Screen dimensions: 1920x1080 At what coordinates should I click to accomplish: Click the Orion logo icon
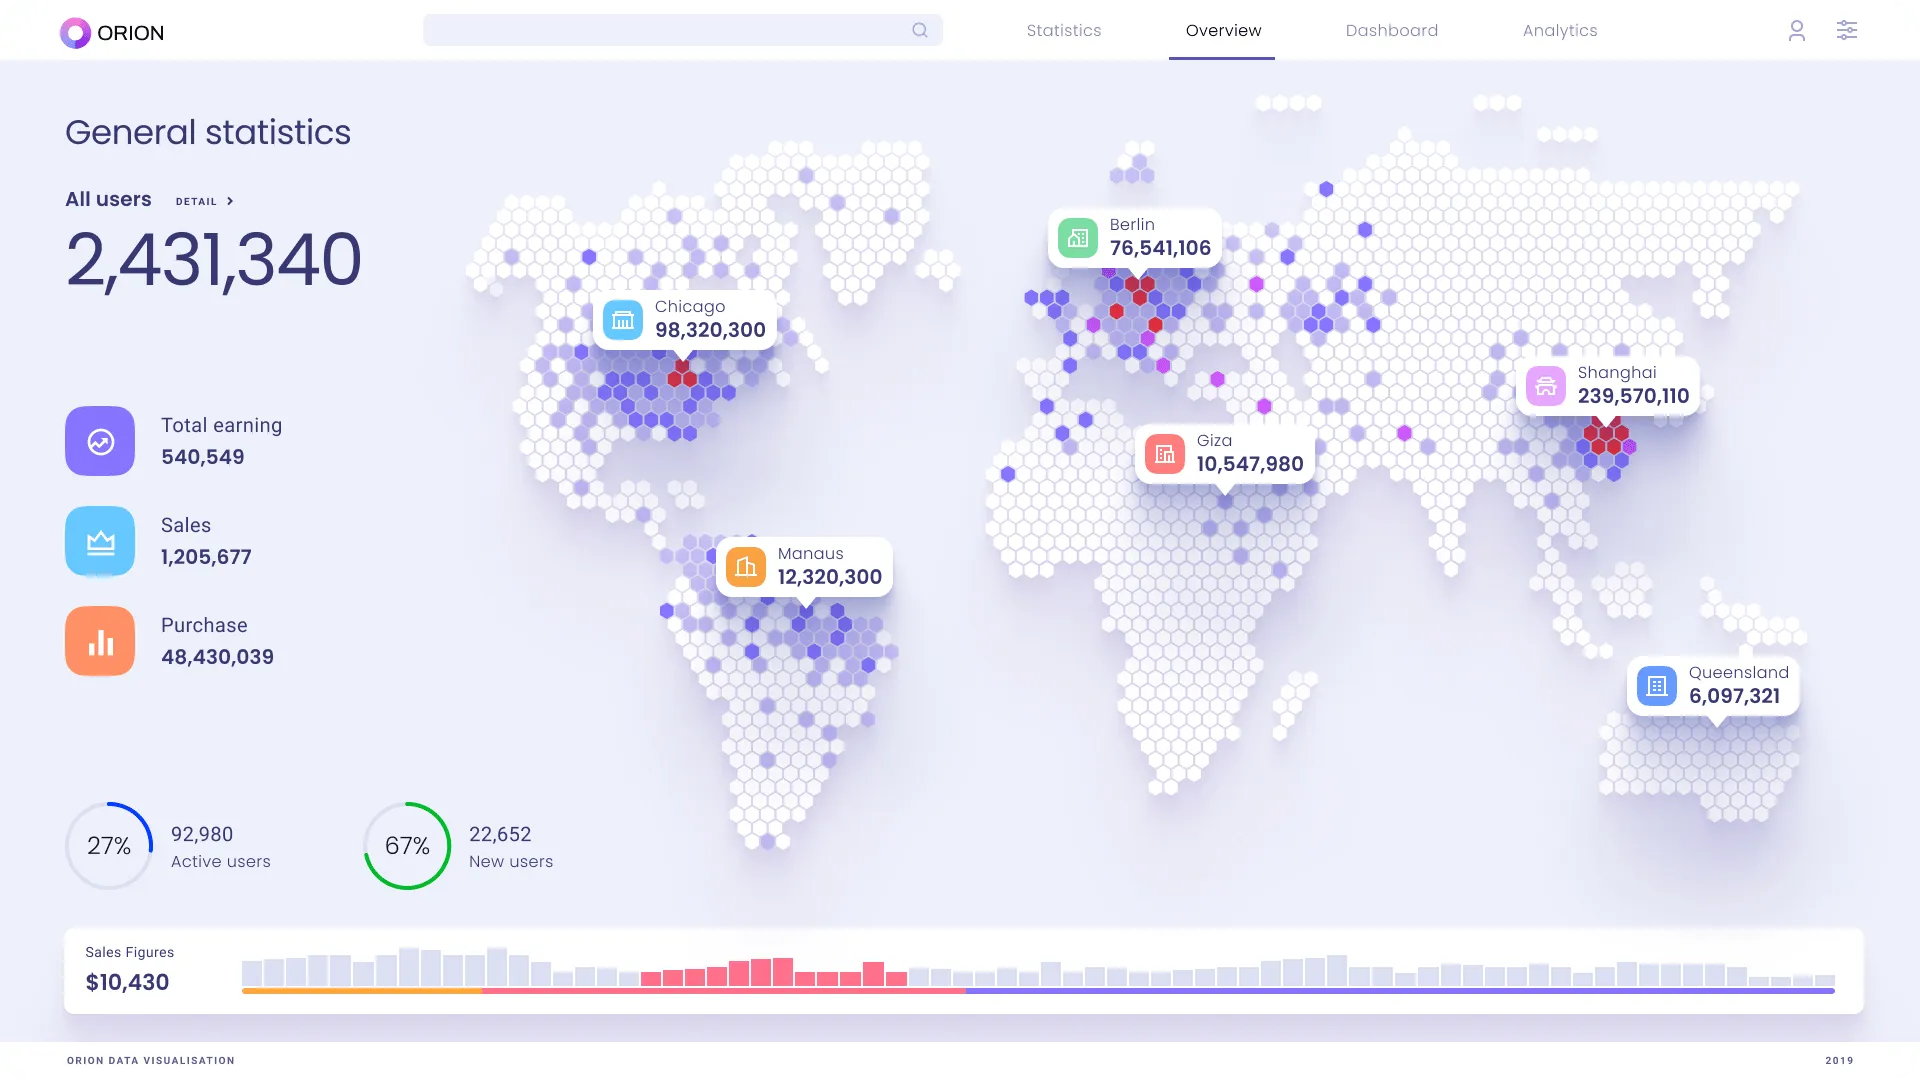(x=75, y=33)
